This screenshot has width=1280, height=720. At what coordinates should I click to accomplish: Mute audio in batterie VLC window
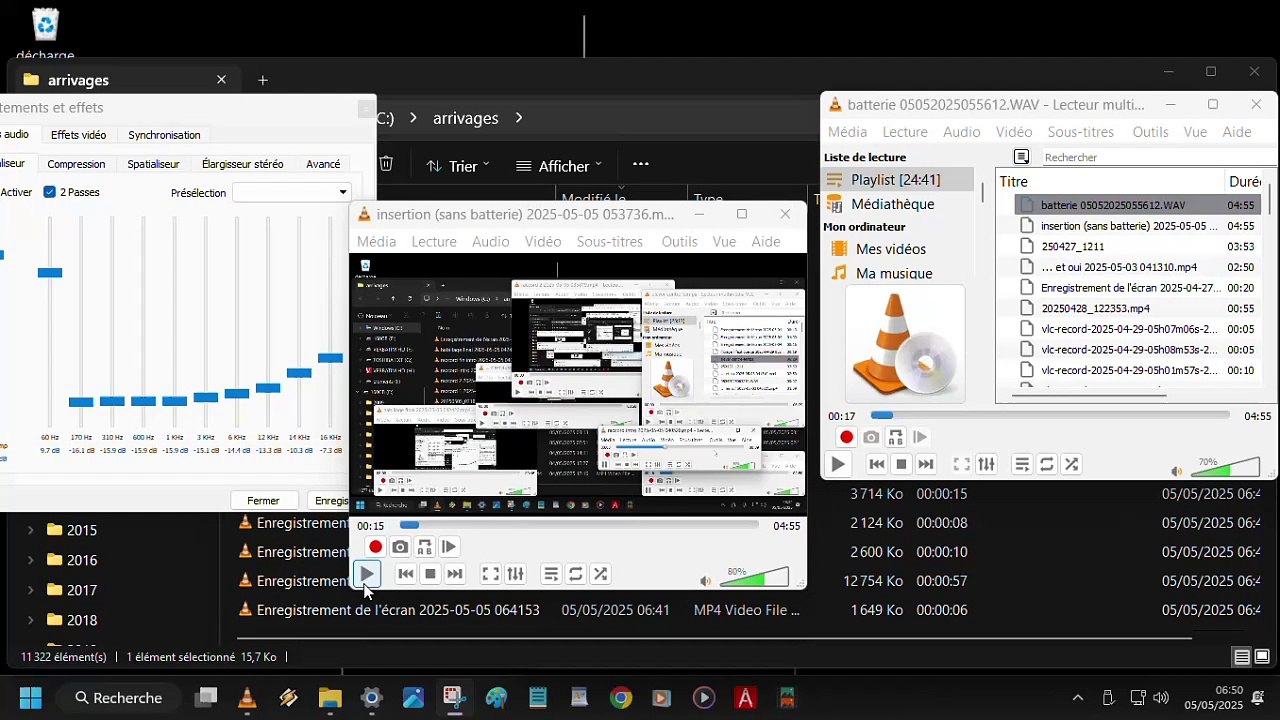point(1176,471)
